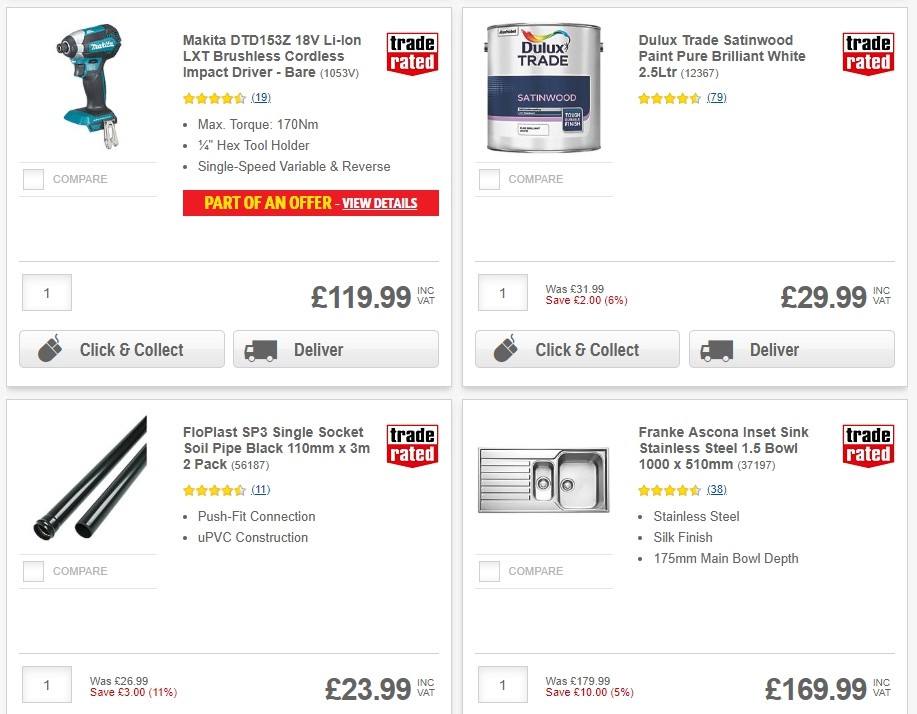The height and width of the screenshot is (714, 917).
Task: Select the Trade Rated badge on the Makita driver
Action: tap(412, 52)
